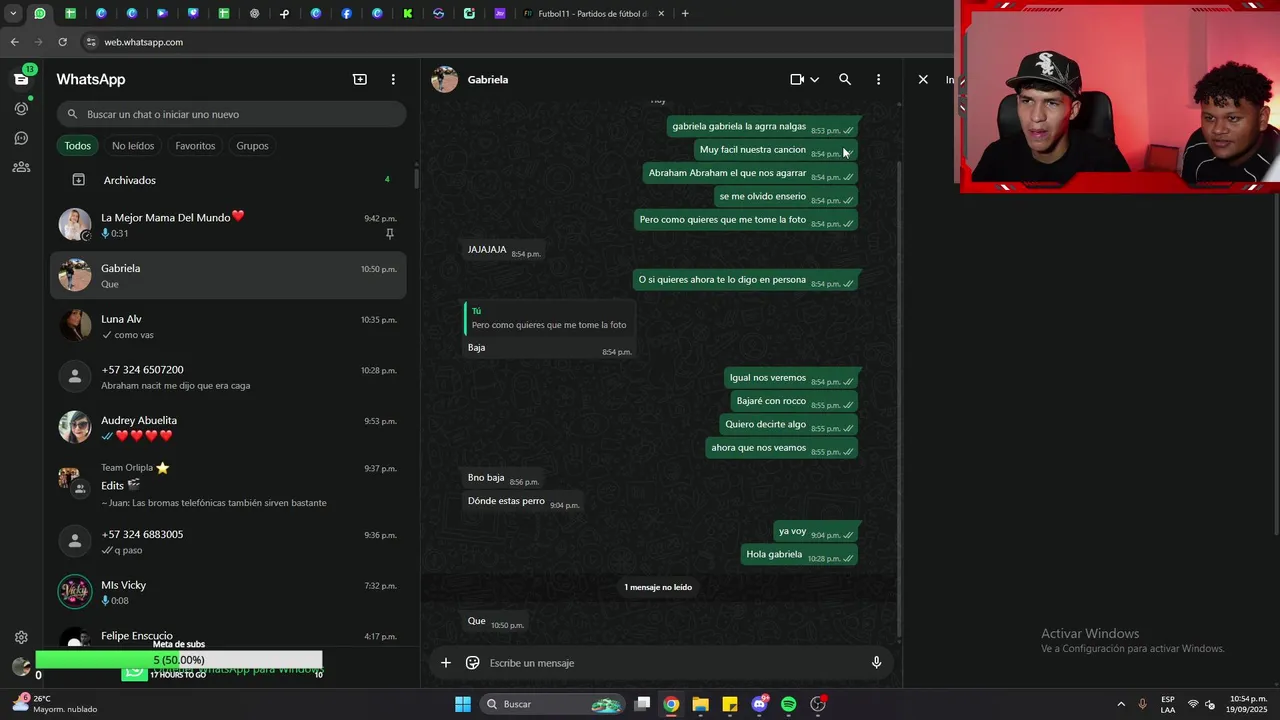Start a new chat with the plus icon
1280x720 pixels.
[x=360, y=79]
